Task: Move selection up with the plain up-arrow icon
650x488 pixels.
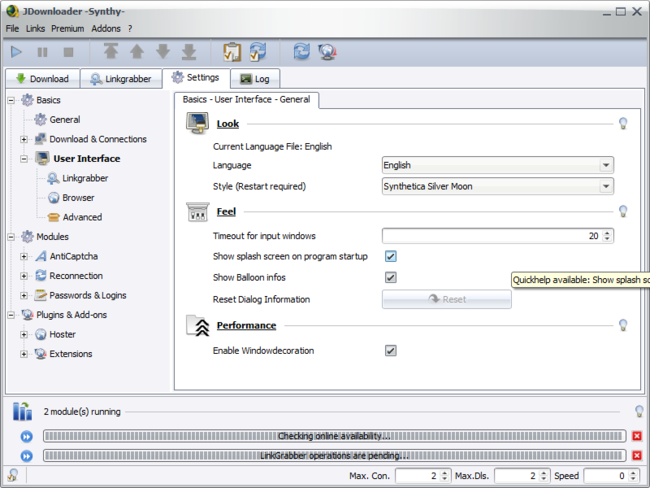Action: click(x=137, y=51)
